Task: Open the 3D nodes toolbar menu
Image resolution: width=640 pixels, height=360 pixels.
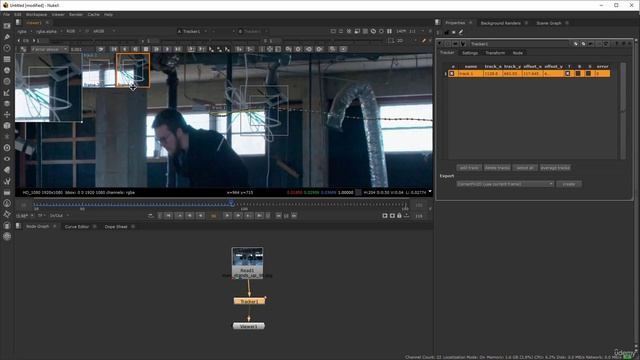Action: click(x=7, y=126)
